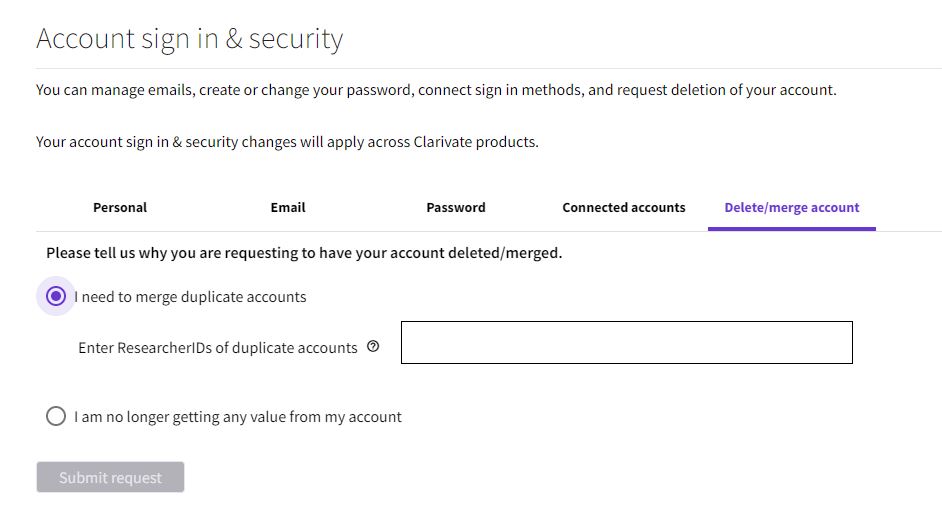Click the deletion reason prompt text
The width and height of the screenshot is (942, 529).
(x=304, y=253)
